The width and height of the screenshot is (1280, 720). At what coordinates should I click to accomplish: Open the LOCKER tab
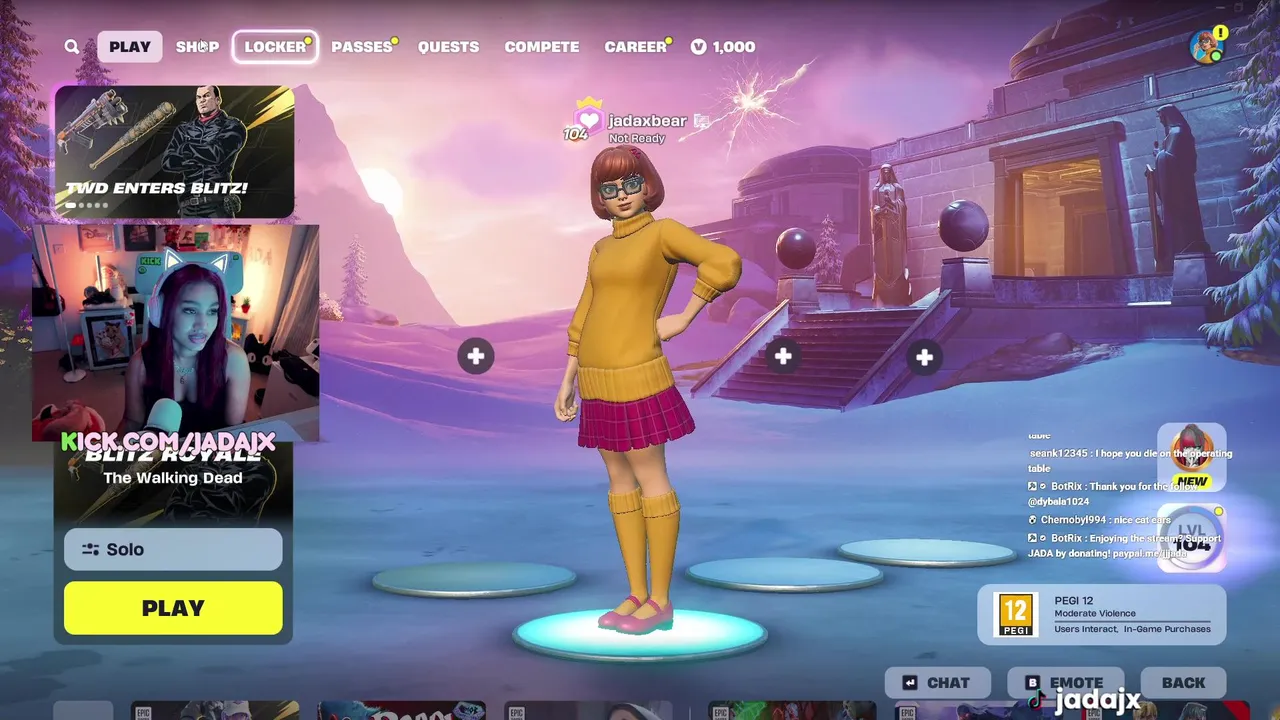pos(275,47)
